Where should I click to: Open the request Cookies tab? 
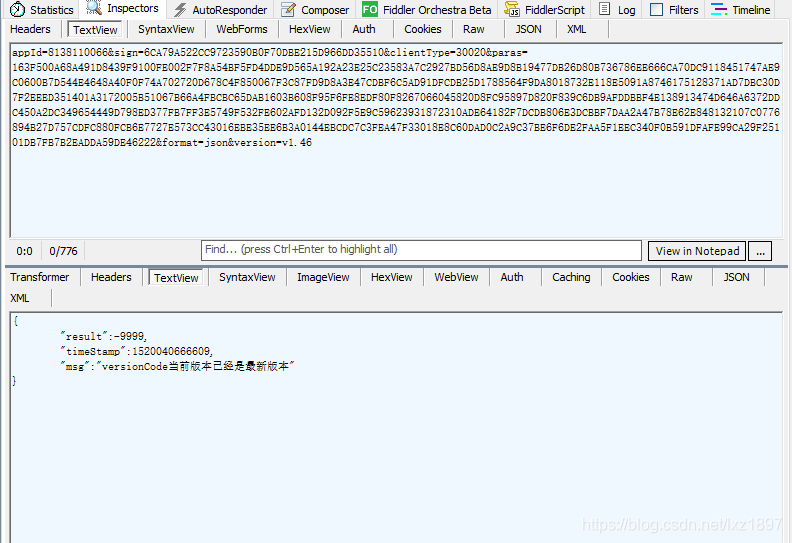pyautogui.click(x=423, y=29)
